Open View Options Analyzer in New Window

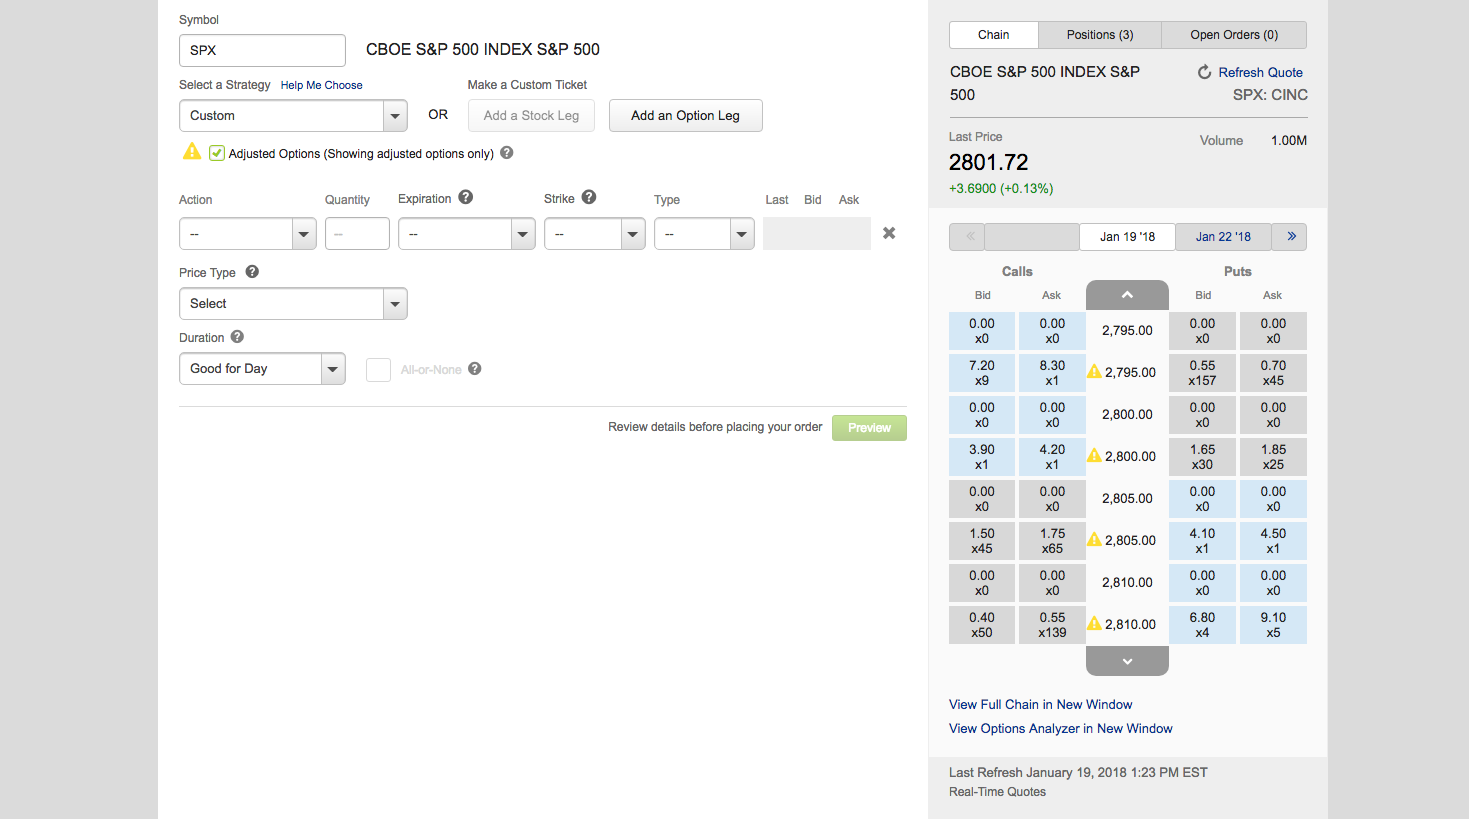(1061, 729)
